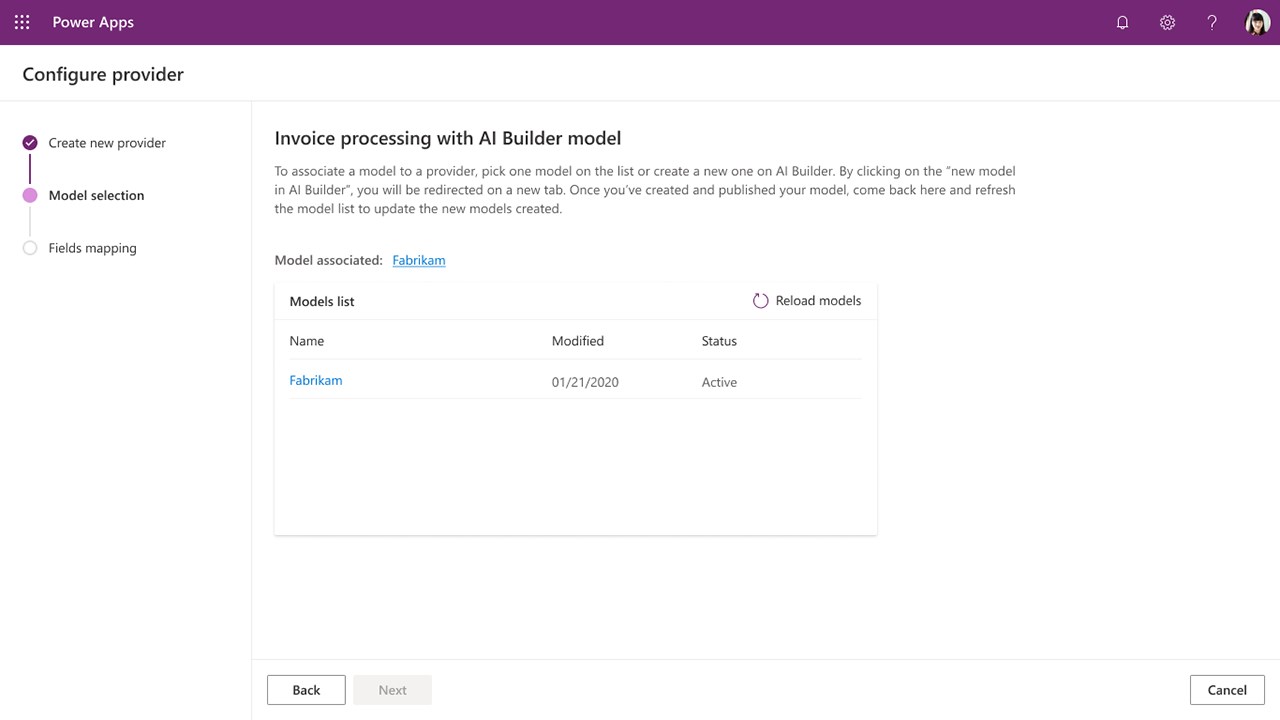Open user profile avatar
Screen dimensions: 1280x720
[x=1257, y=22]
